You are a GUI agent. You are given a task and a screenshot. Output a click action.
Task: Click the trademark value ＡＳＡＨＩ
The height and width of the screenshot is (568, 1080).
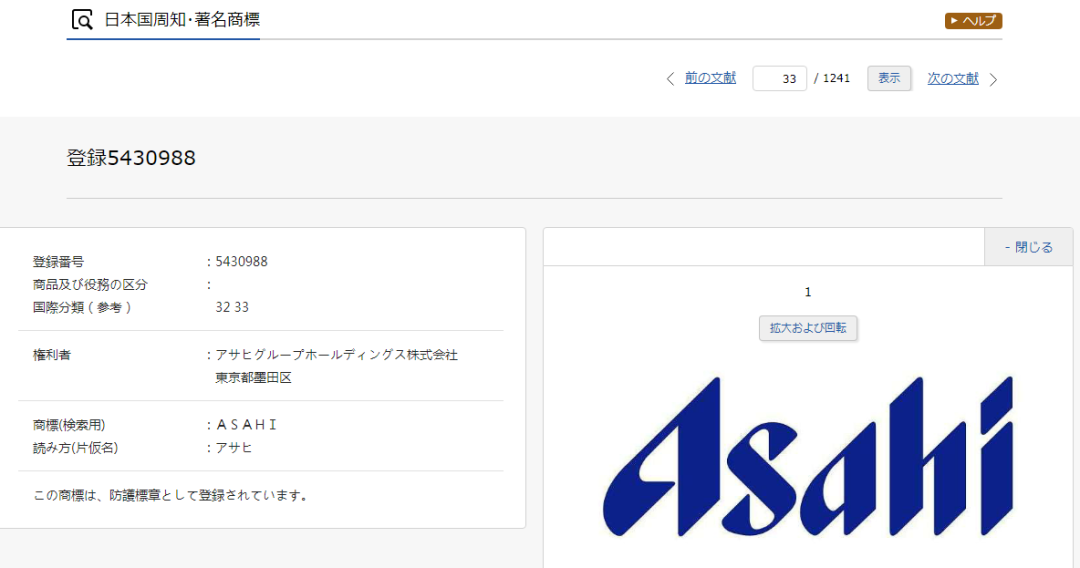[x=246, y=425]
